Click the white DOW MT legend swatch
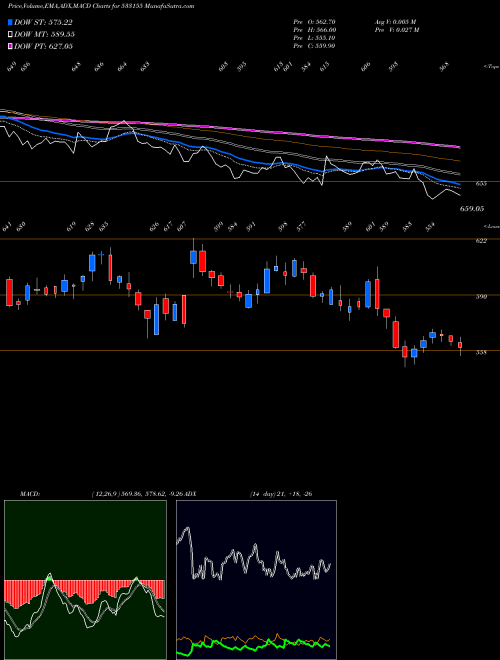Image resolution: width=500 pixels, height=660 pixels. pyautogui.click(x=10, y=34)
